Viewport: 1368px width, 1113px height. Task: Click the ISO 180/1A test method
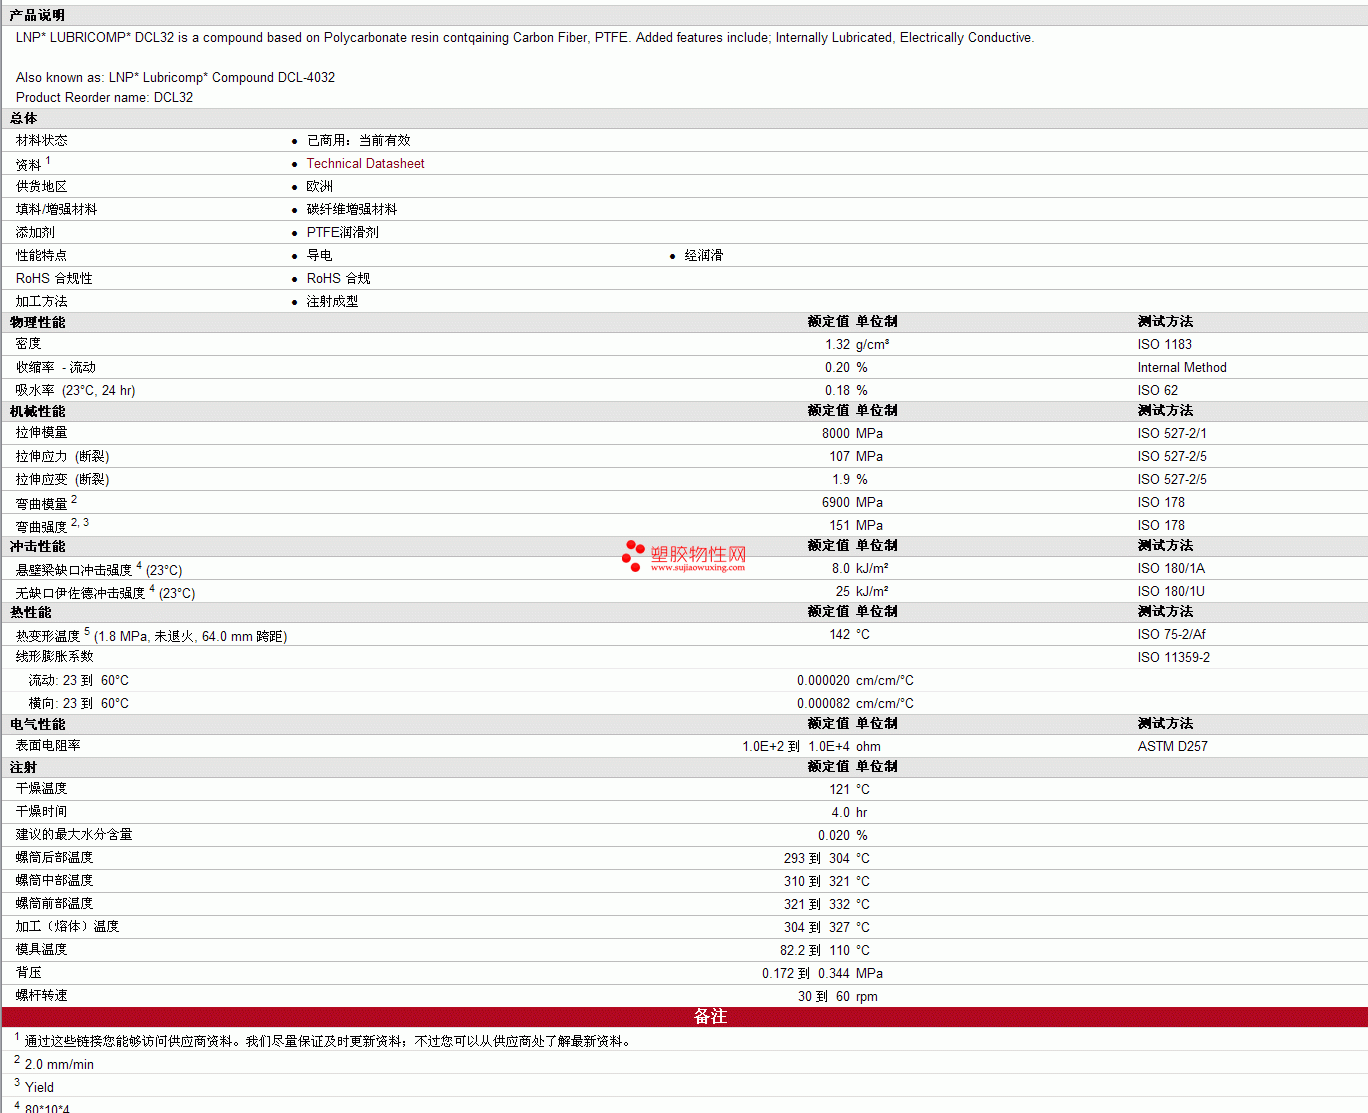[1171, 568]
